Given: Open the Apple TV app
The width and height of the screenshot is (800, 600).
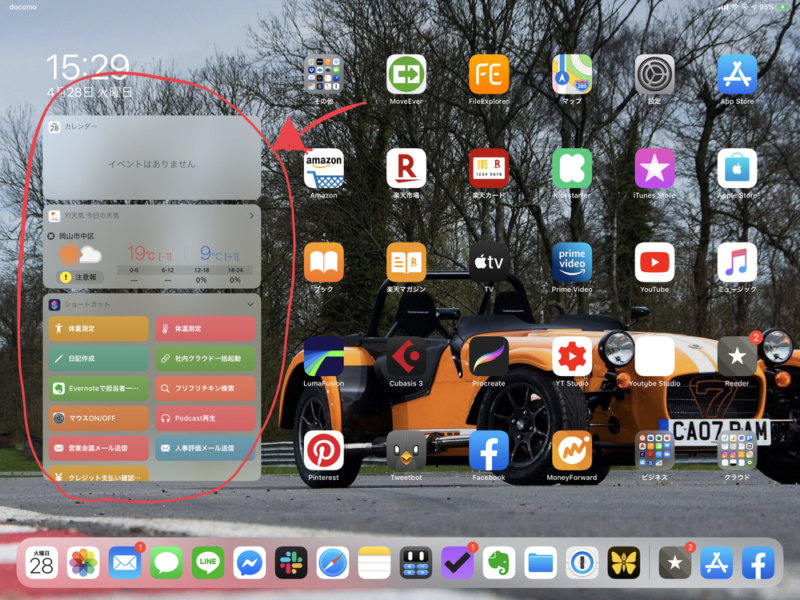Looking at the screenshot, I should pos(489,262).
